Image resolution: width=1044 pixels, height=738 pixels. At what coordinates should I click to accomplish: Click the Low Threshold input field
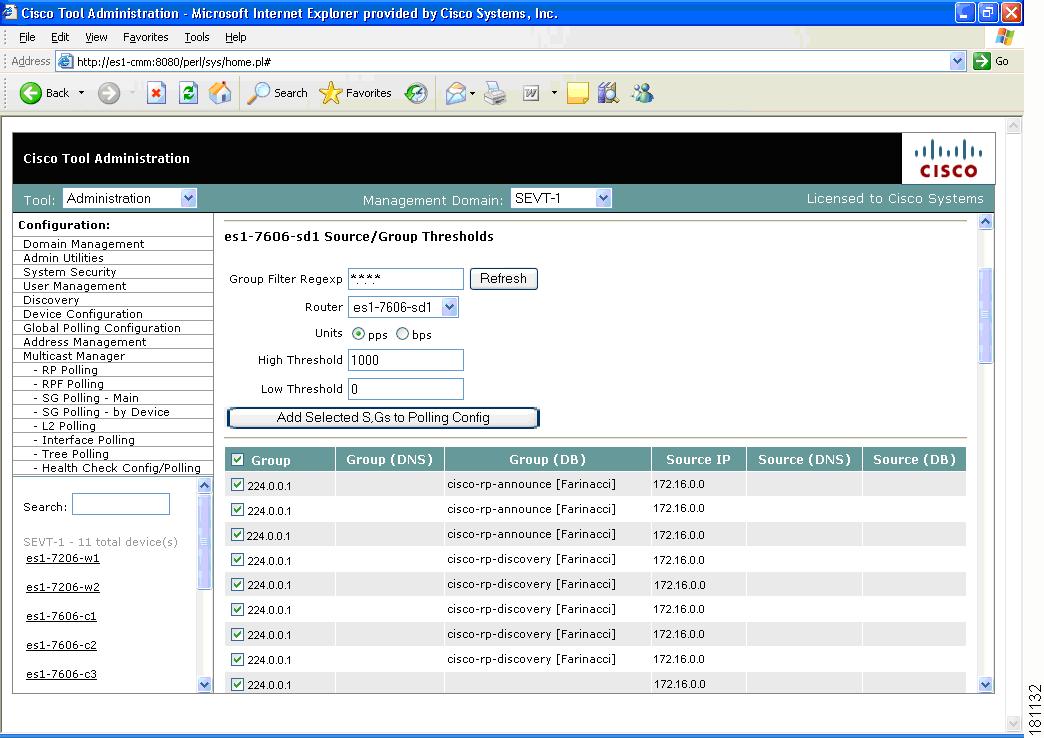coord(405,388)
